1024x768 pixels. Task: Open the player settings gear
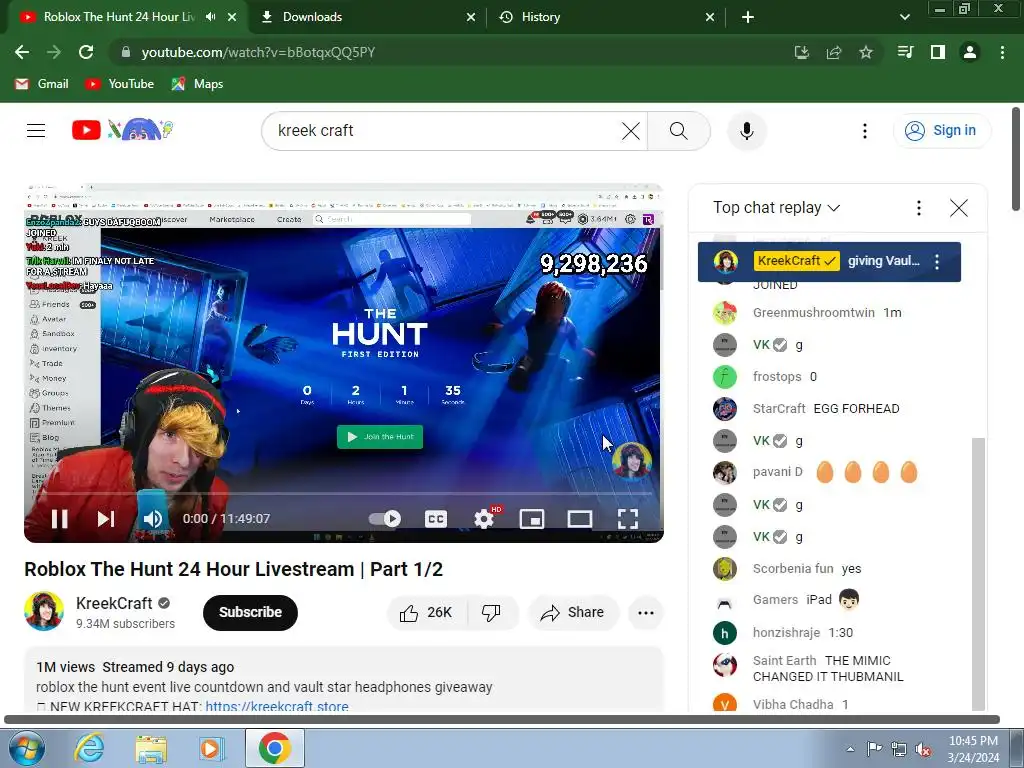click(x=484, y=519)
